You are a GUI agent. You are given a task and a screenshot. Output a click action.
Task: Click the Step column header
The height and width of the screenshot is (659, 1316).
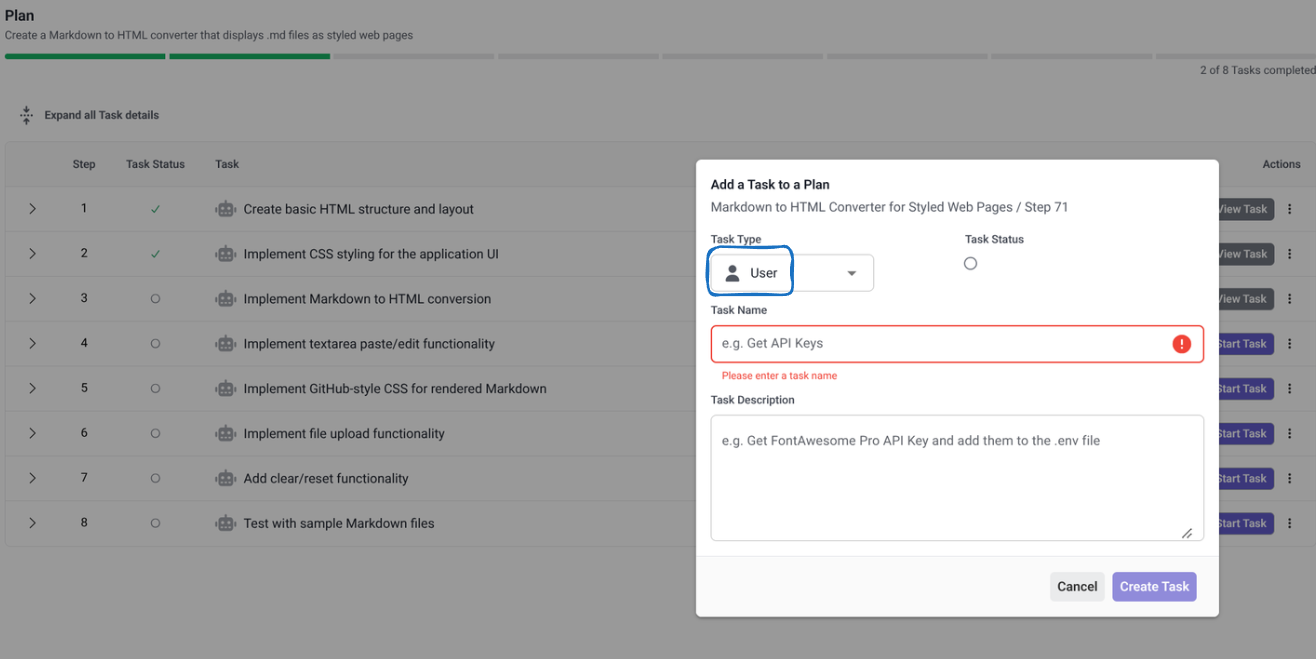84,164
